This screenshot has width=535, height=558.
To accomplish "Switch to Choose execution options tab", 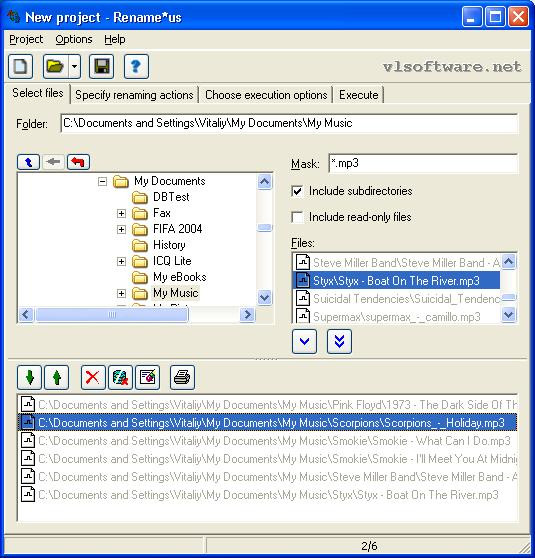I will point(266,95).
